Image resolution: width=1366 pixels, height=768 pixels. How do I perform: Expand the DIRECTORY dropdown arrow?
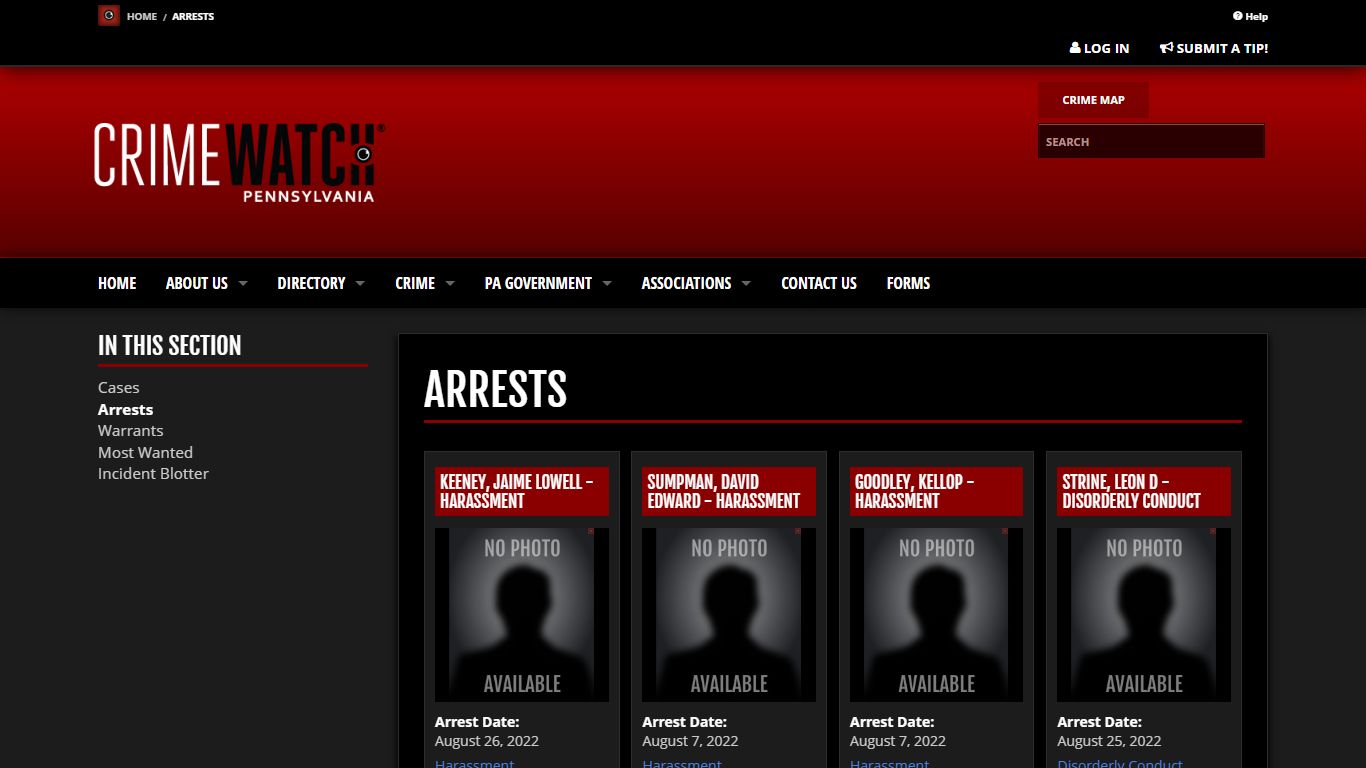pos(360,284)
